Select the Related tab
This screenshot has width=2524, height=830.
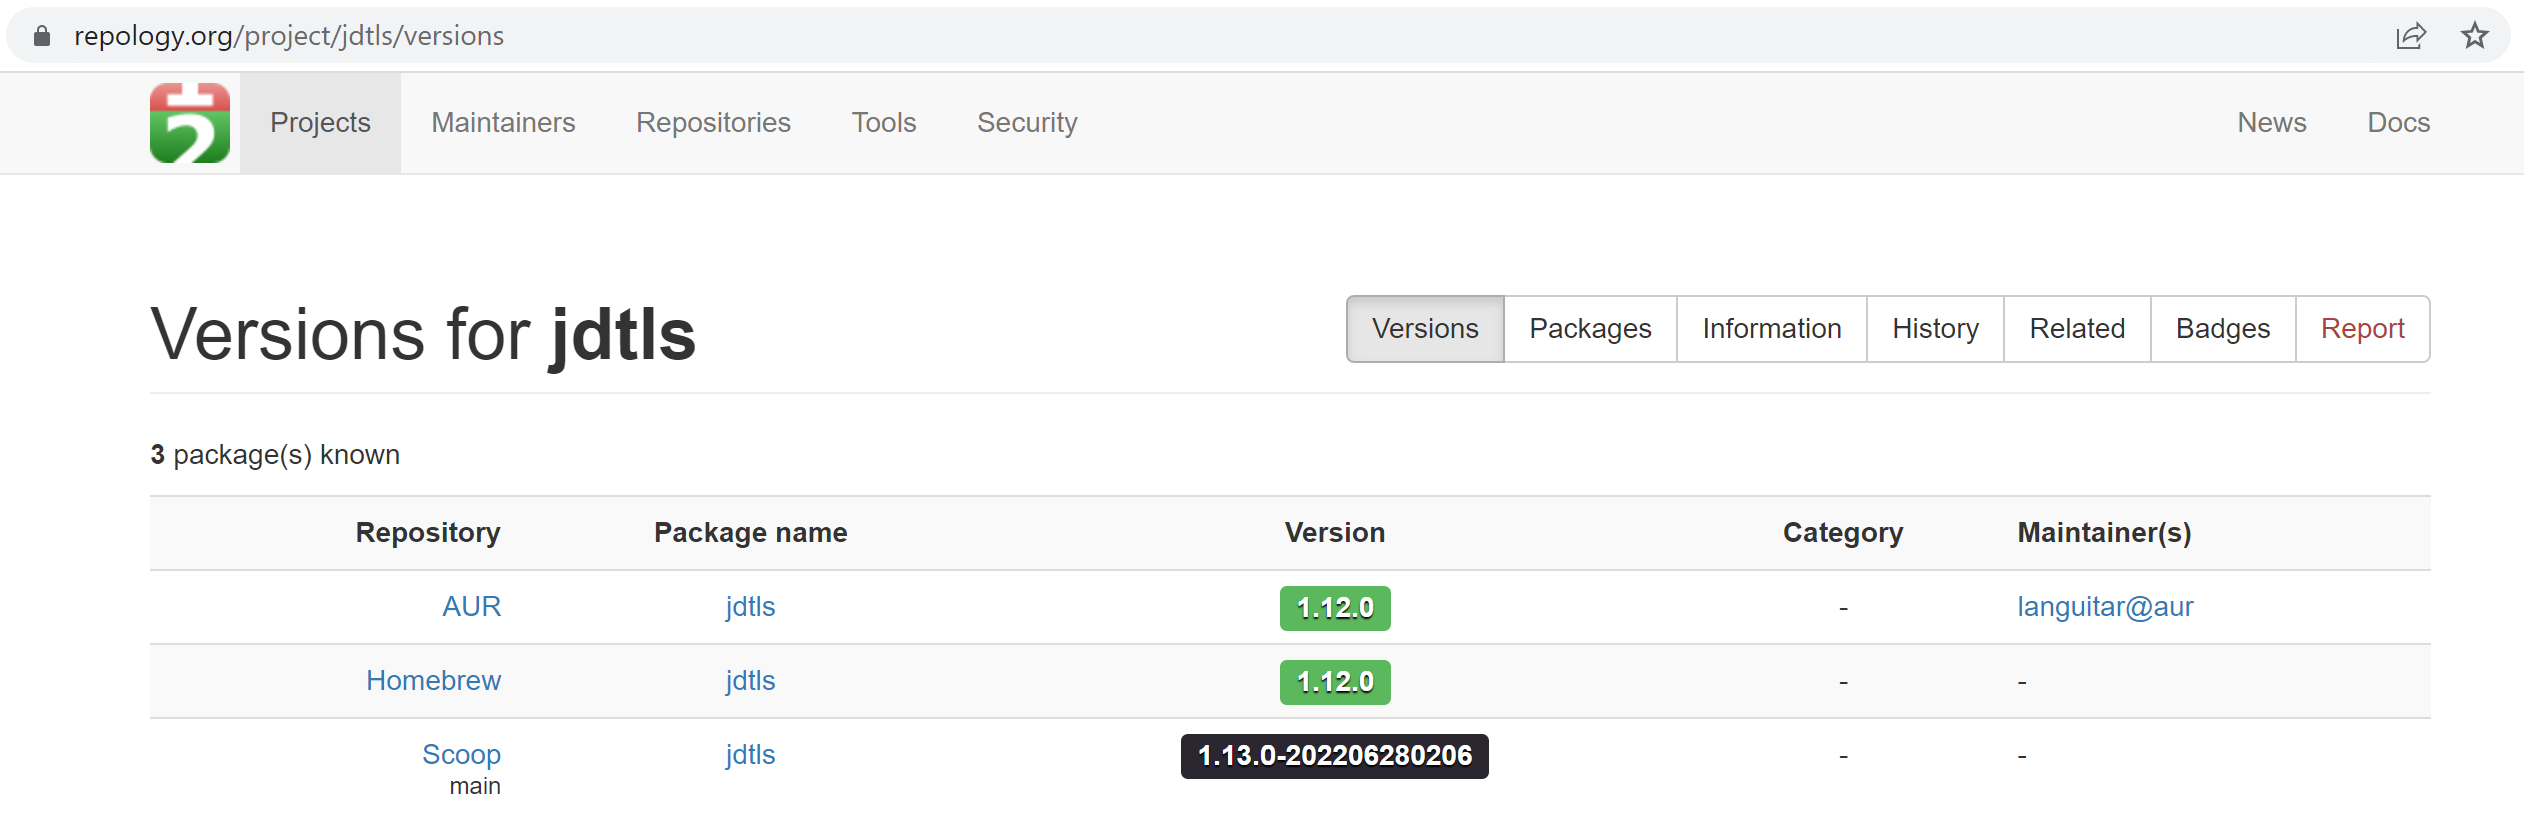[x=2077, y=329]
